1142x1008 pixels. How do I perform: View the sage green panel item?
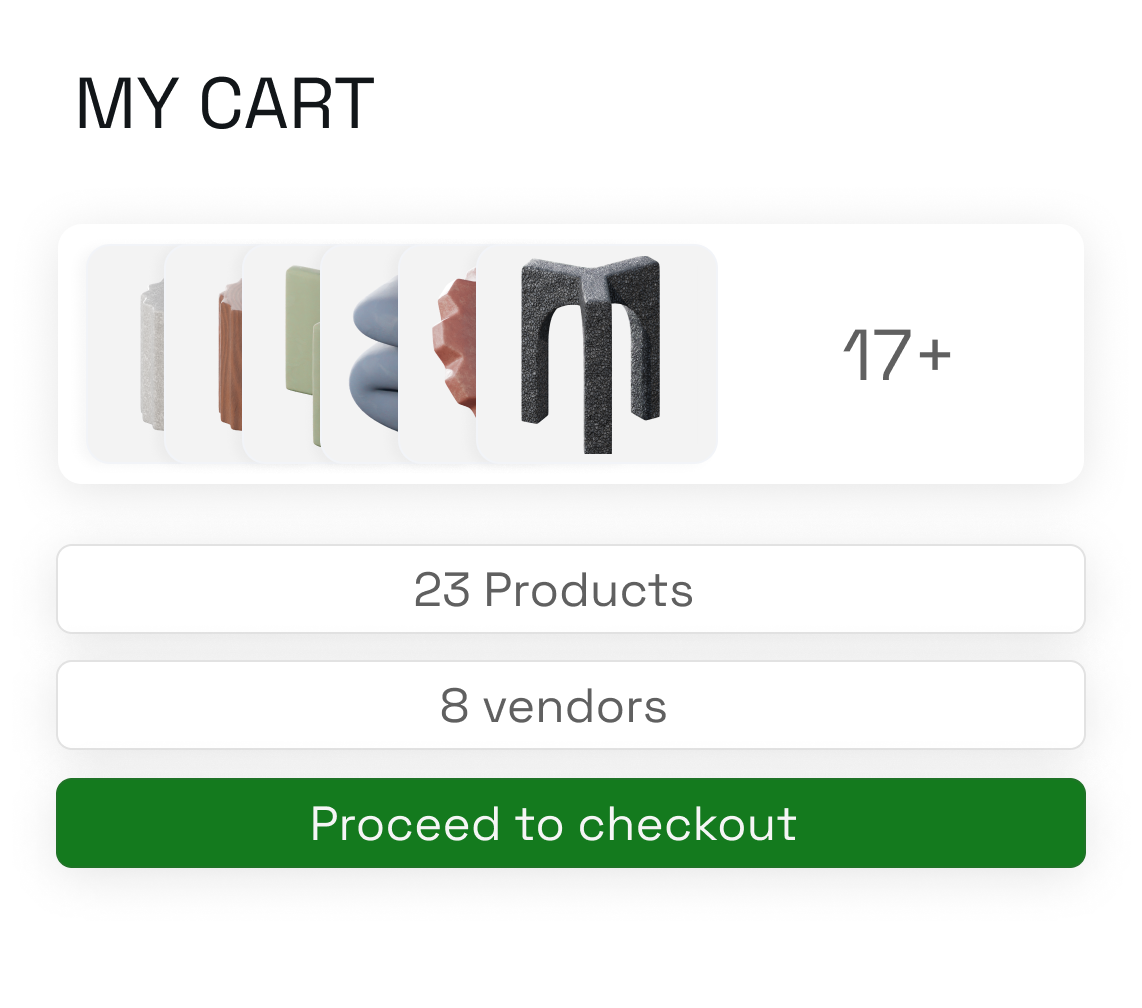(281, 354)
